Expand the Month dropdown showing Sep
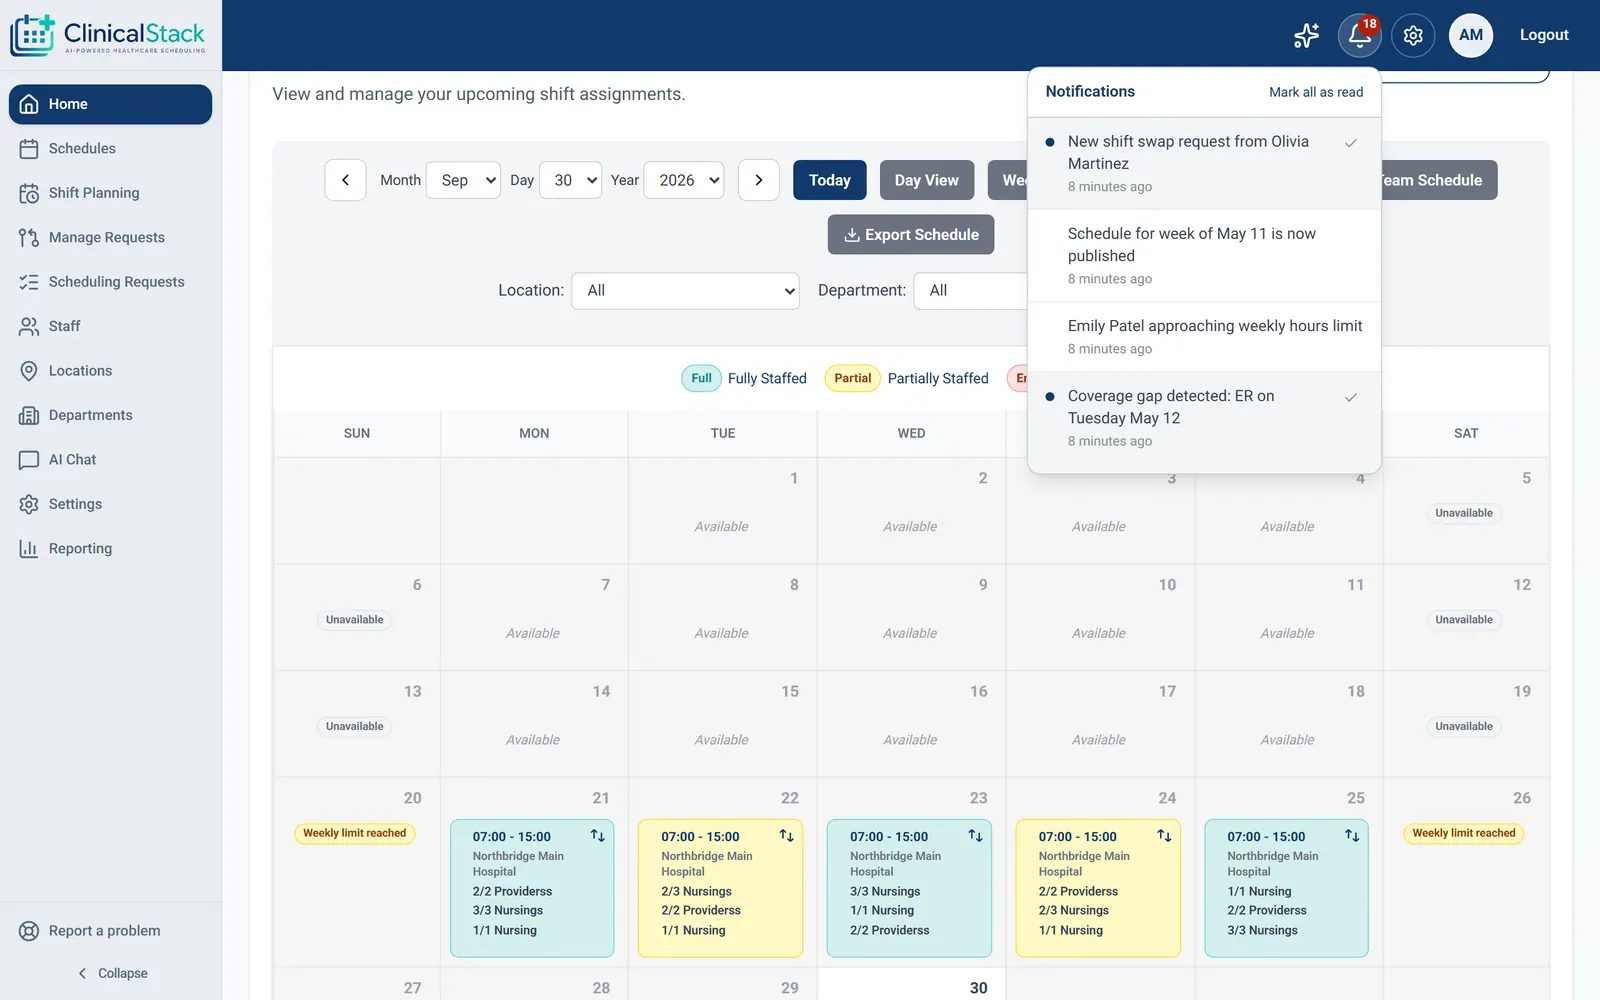This screenshot has width=1600, height=1000. (x=463, y=180)
